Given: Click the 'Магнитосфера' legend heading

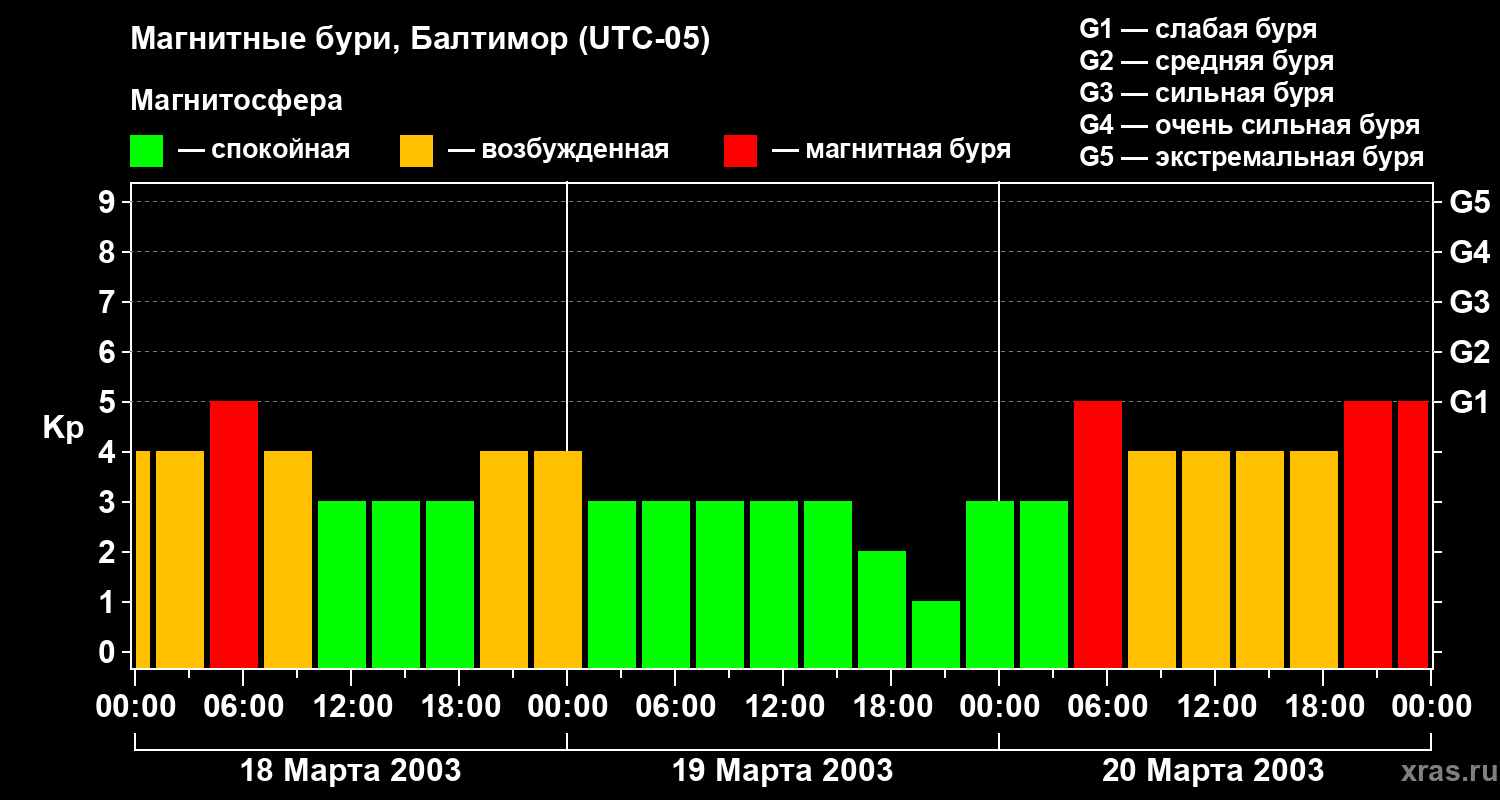Looking at the screenshot, I should click(x=237, y=101).
